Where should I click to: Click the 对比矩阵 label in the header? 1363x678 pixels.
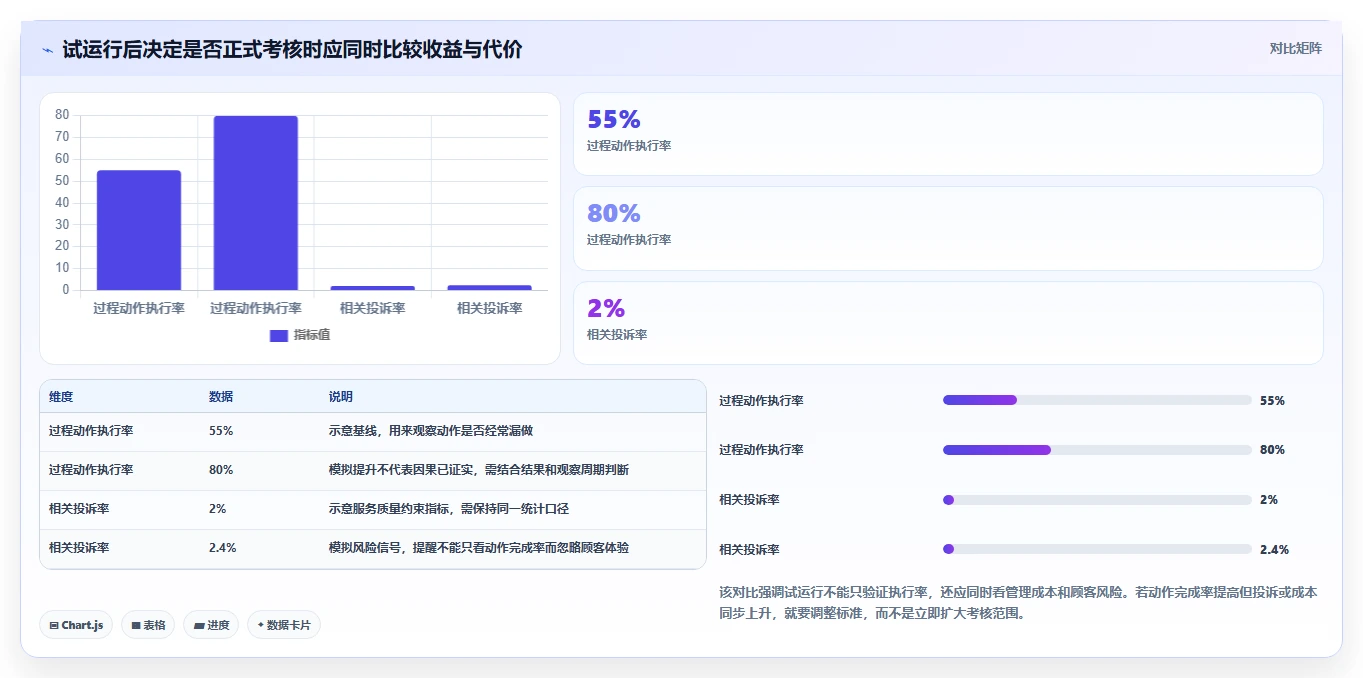[1295, 48]
